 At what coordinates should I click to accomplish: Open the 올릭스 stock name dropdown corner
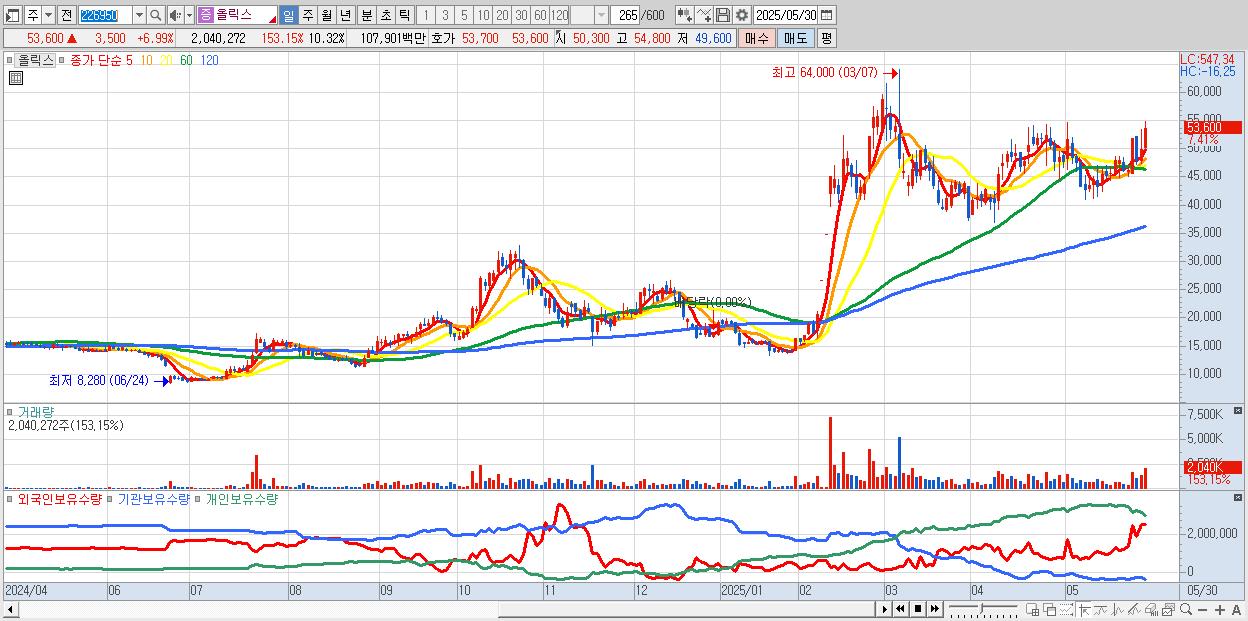click(272, 20)
